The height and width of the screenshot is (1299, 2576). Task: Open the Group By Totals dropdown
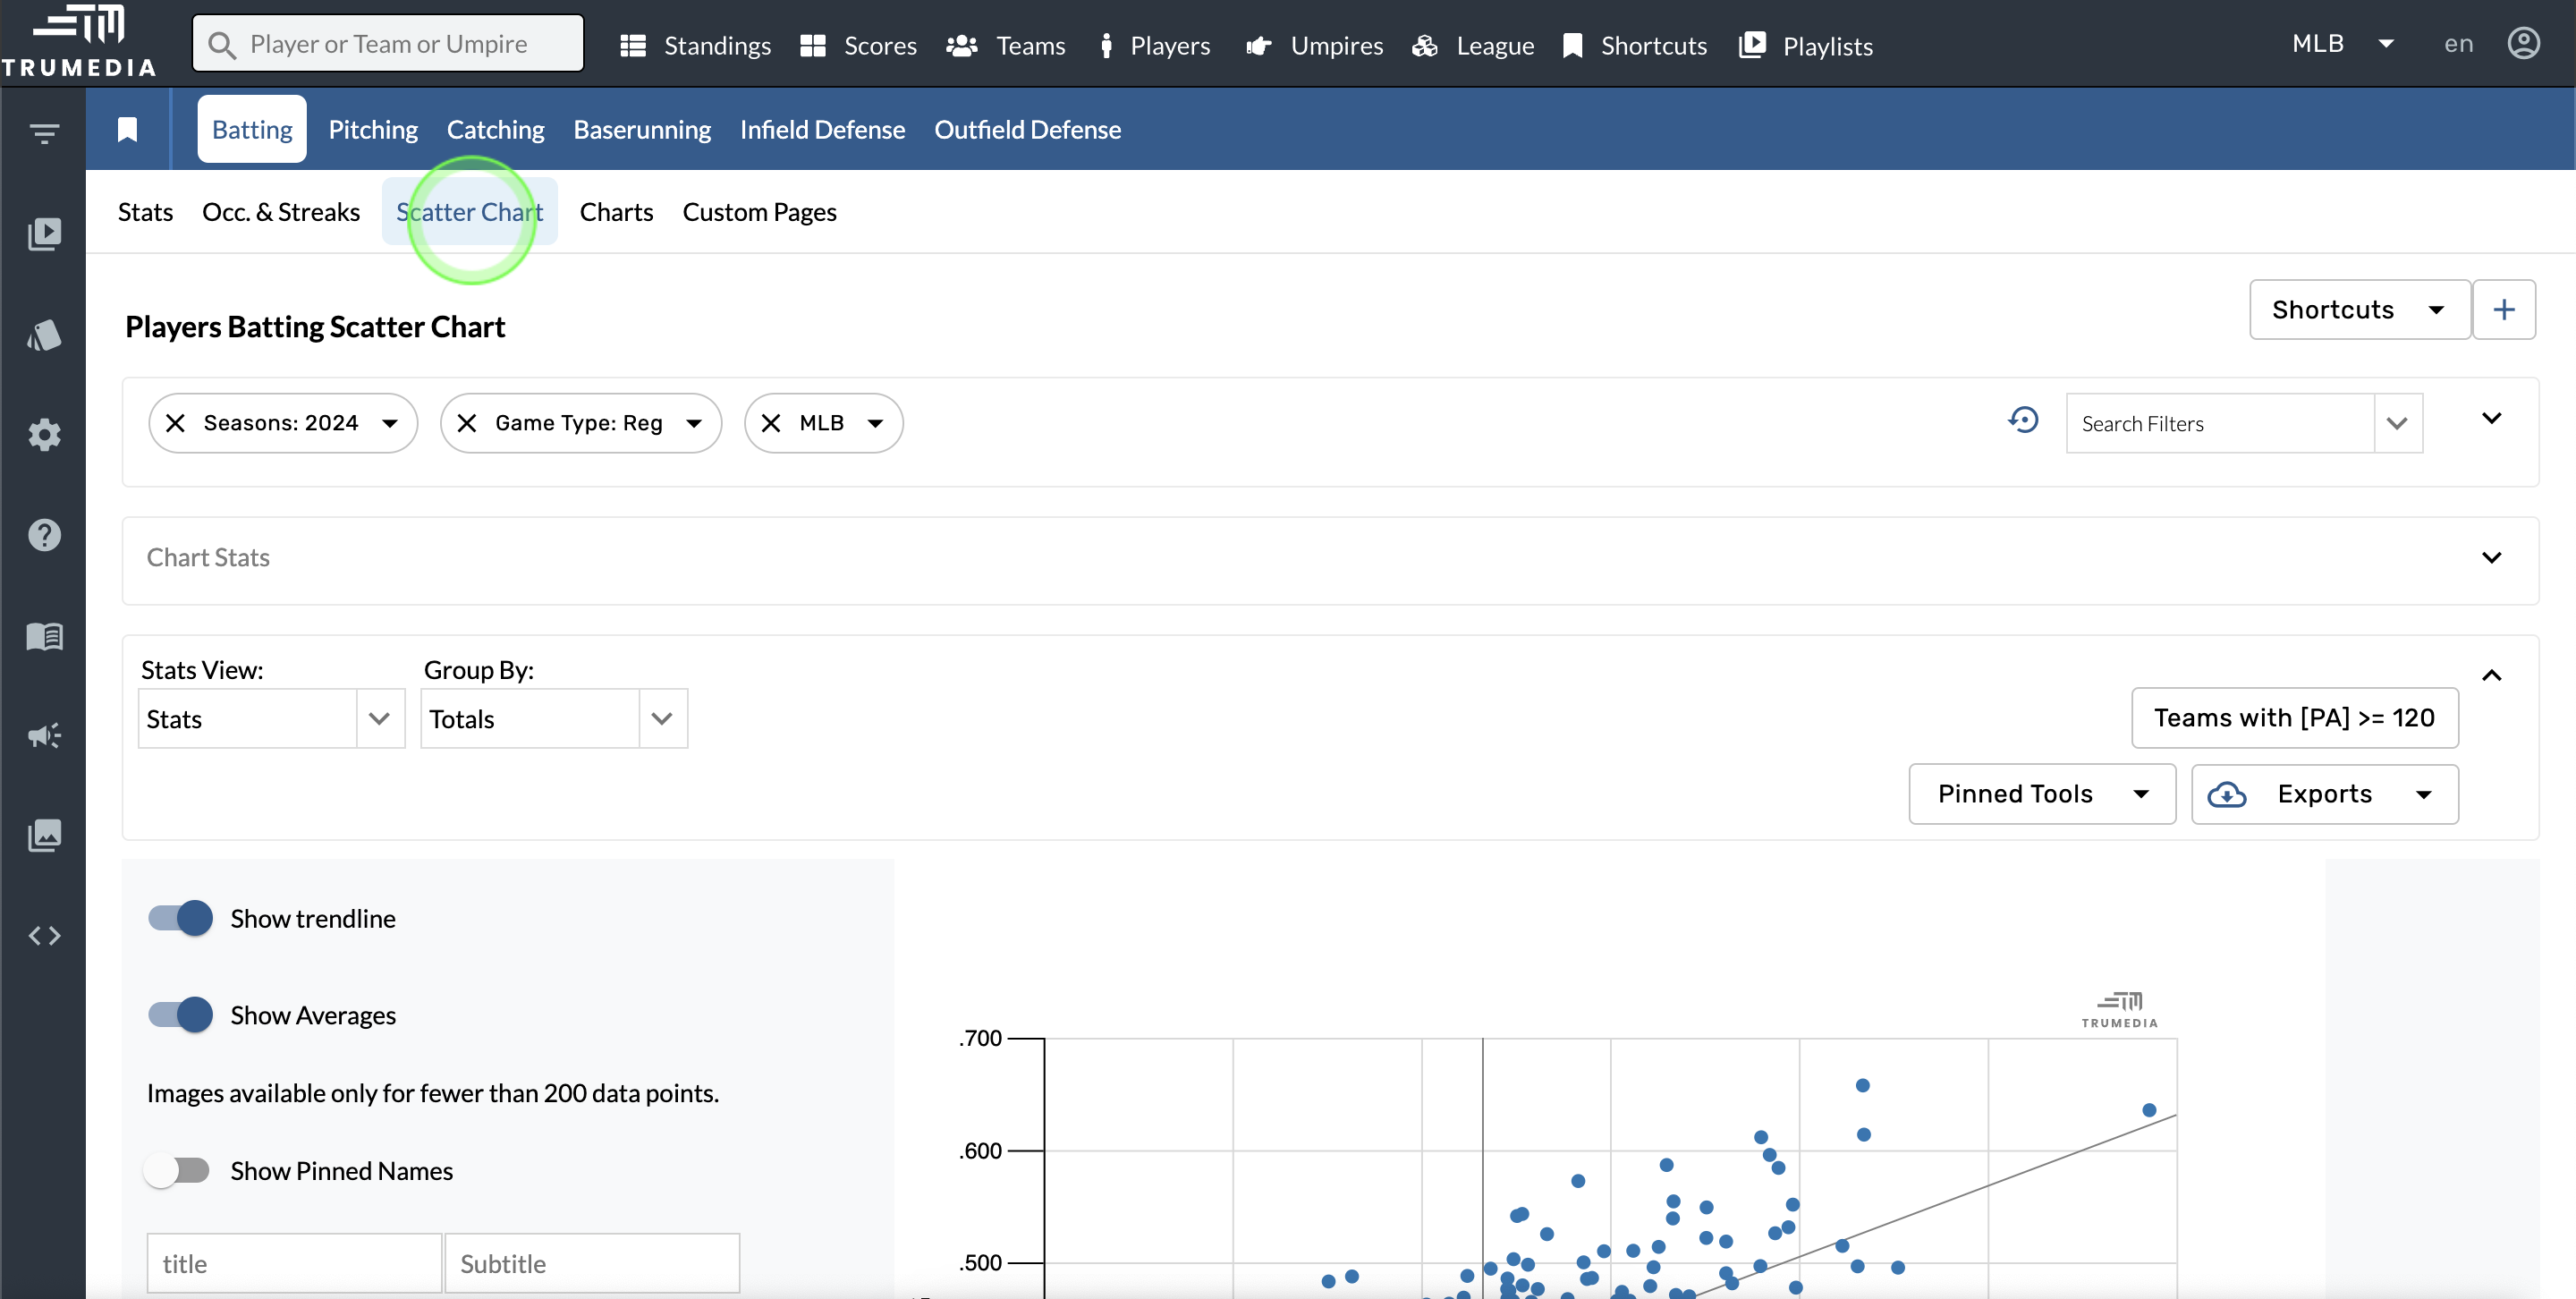(553, 718)
